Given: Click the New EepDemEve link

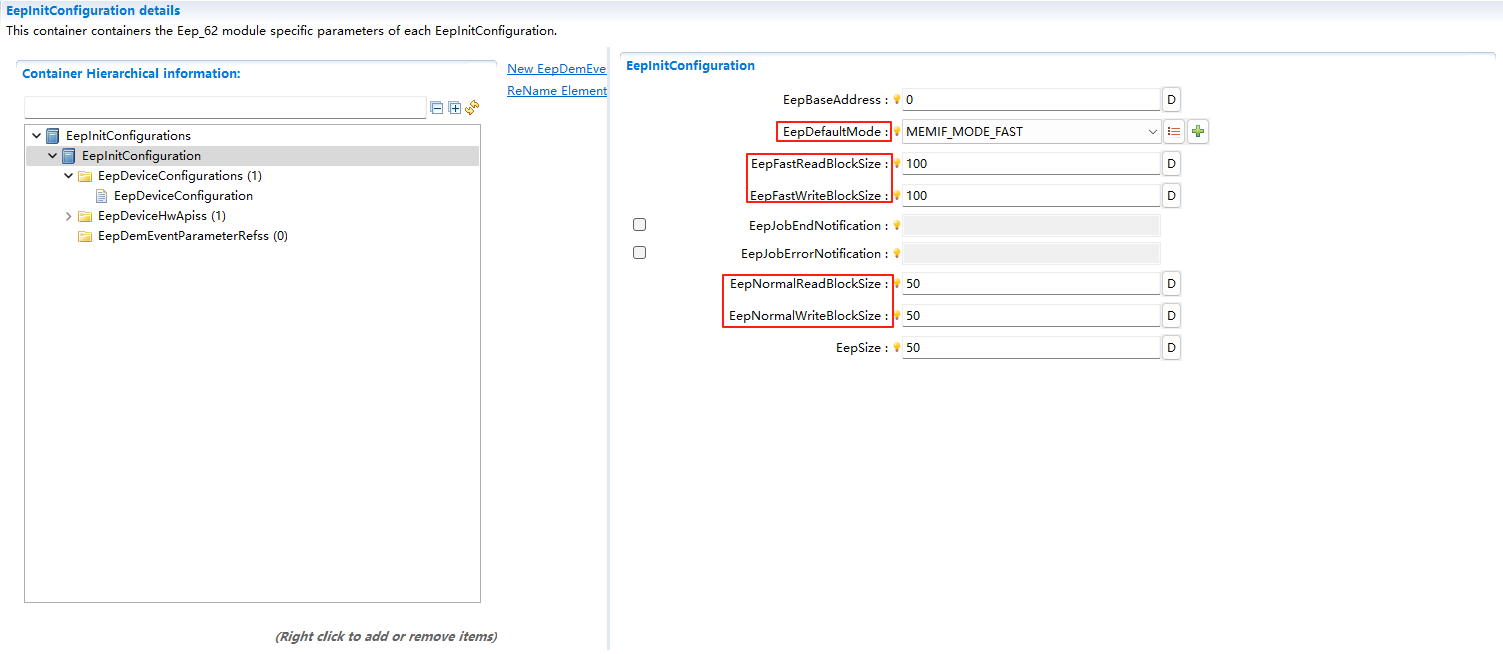Looking at the screenshot, I should point(556,69).
